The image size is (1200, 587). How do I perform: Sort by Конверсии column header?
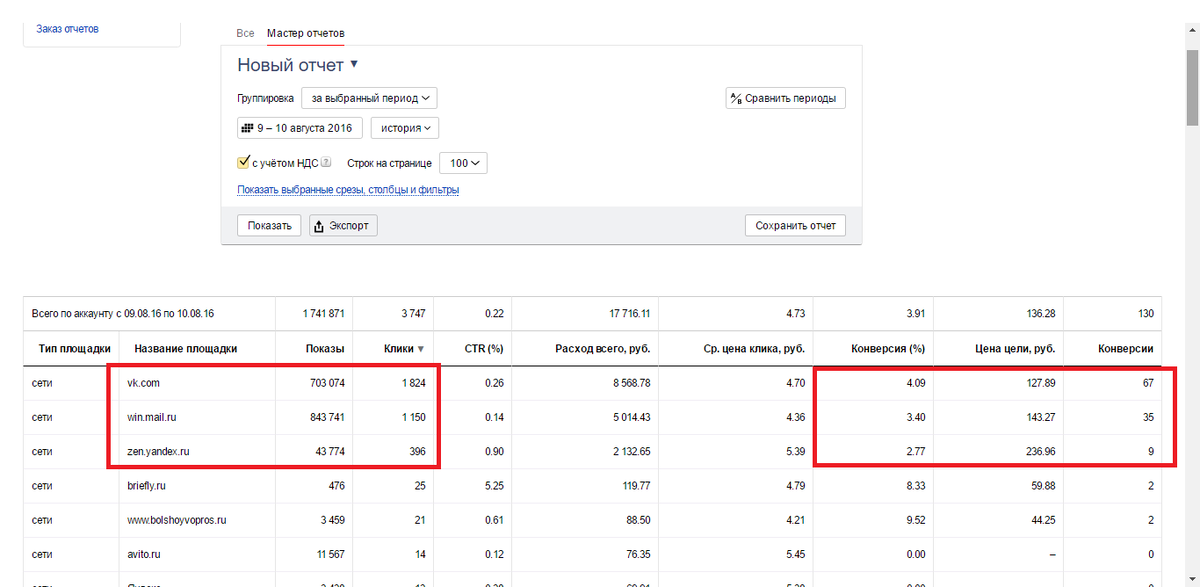(x=1126, y=349)
